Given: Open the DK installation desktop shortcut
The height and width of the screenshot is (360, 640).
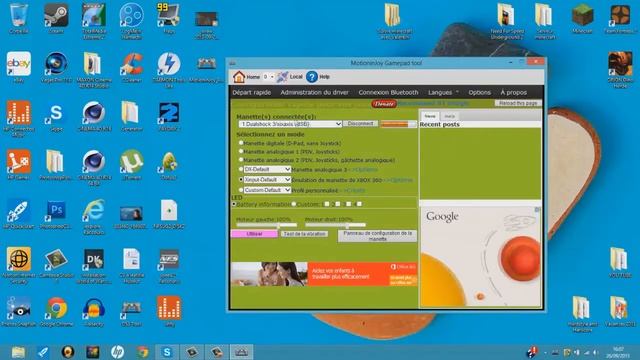Looking at the screenshot, I should click(x=93, y=260).
